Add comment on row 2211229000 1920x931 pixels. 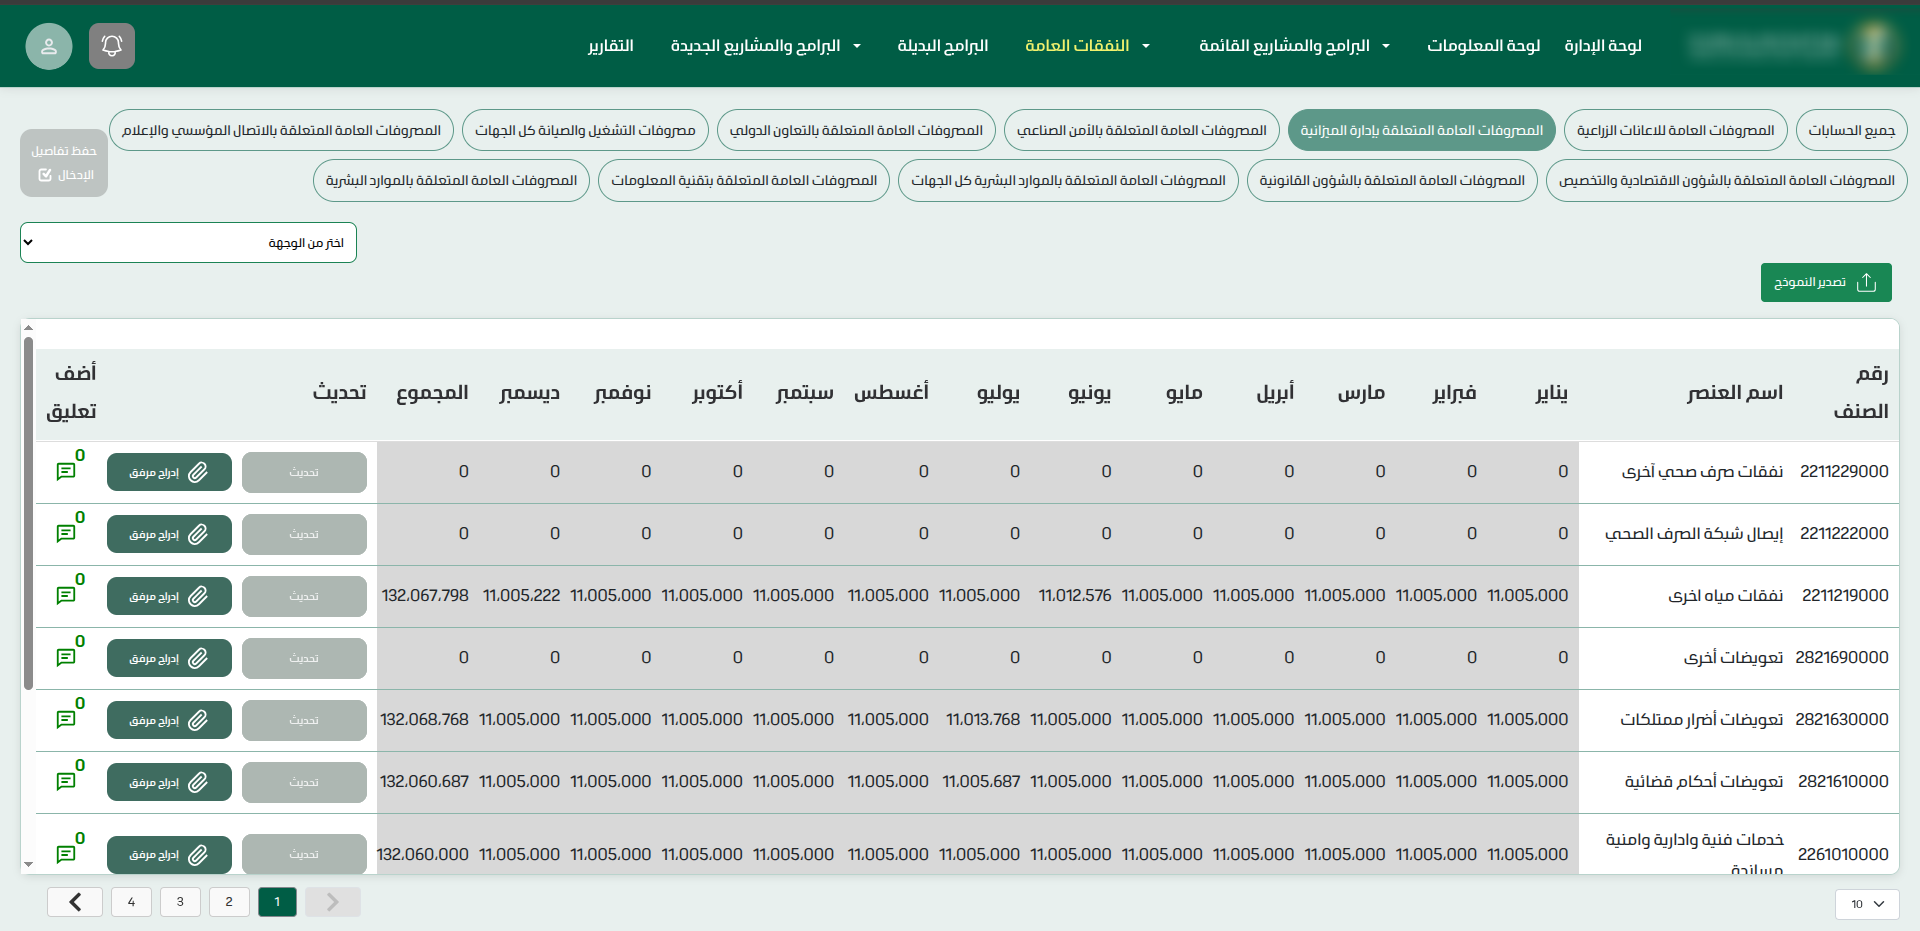[x=67, y=471]
